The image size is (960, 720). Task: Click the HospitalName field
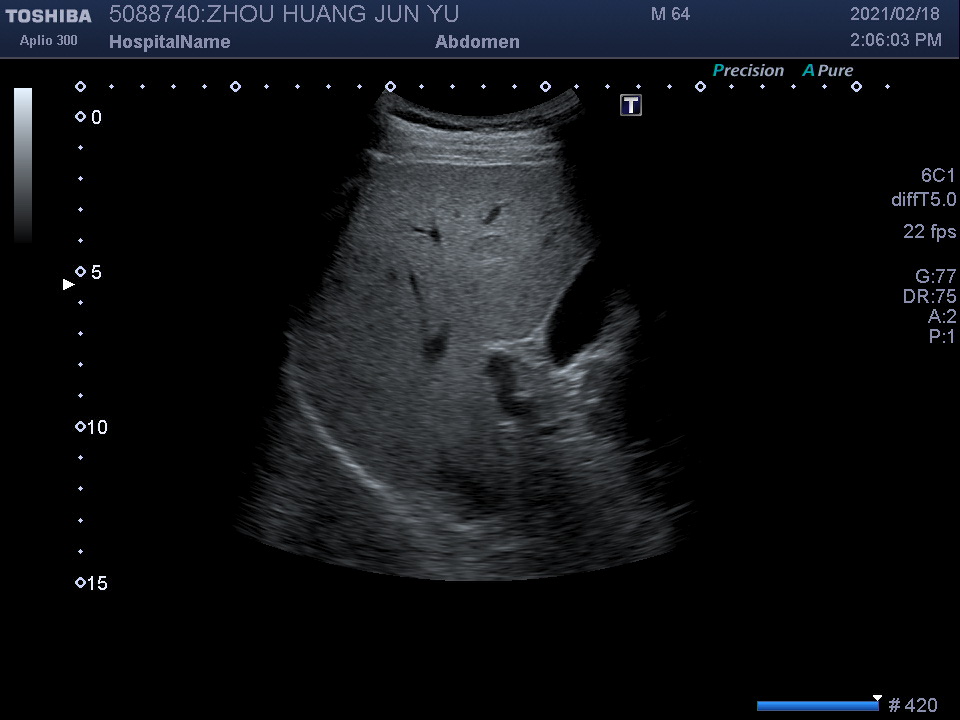click(169, 42)
